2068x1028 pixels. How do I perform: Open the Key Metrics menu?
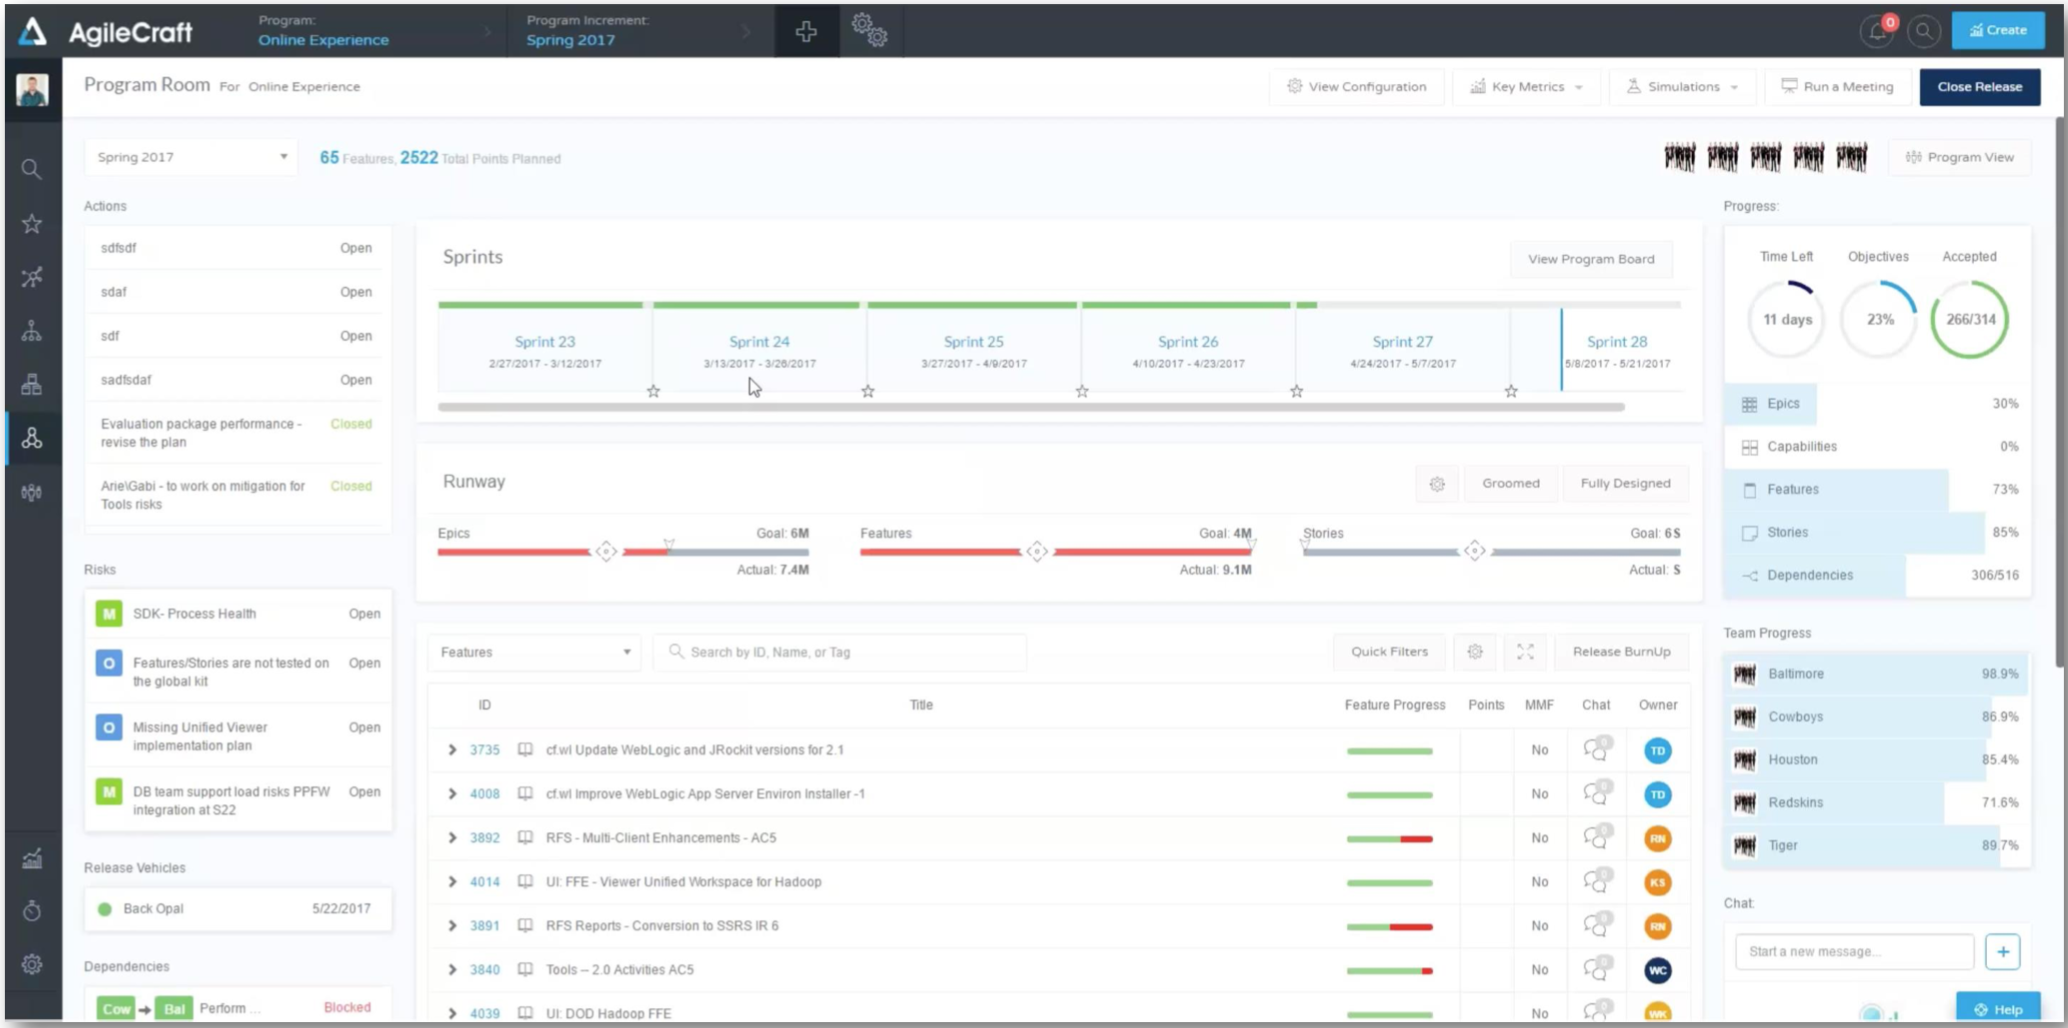pos(1526,87)
